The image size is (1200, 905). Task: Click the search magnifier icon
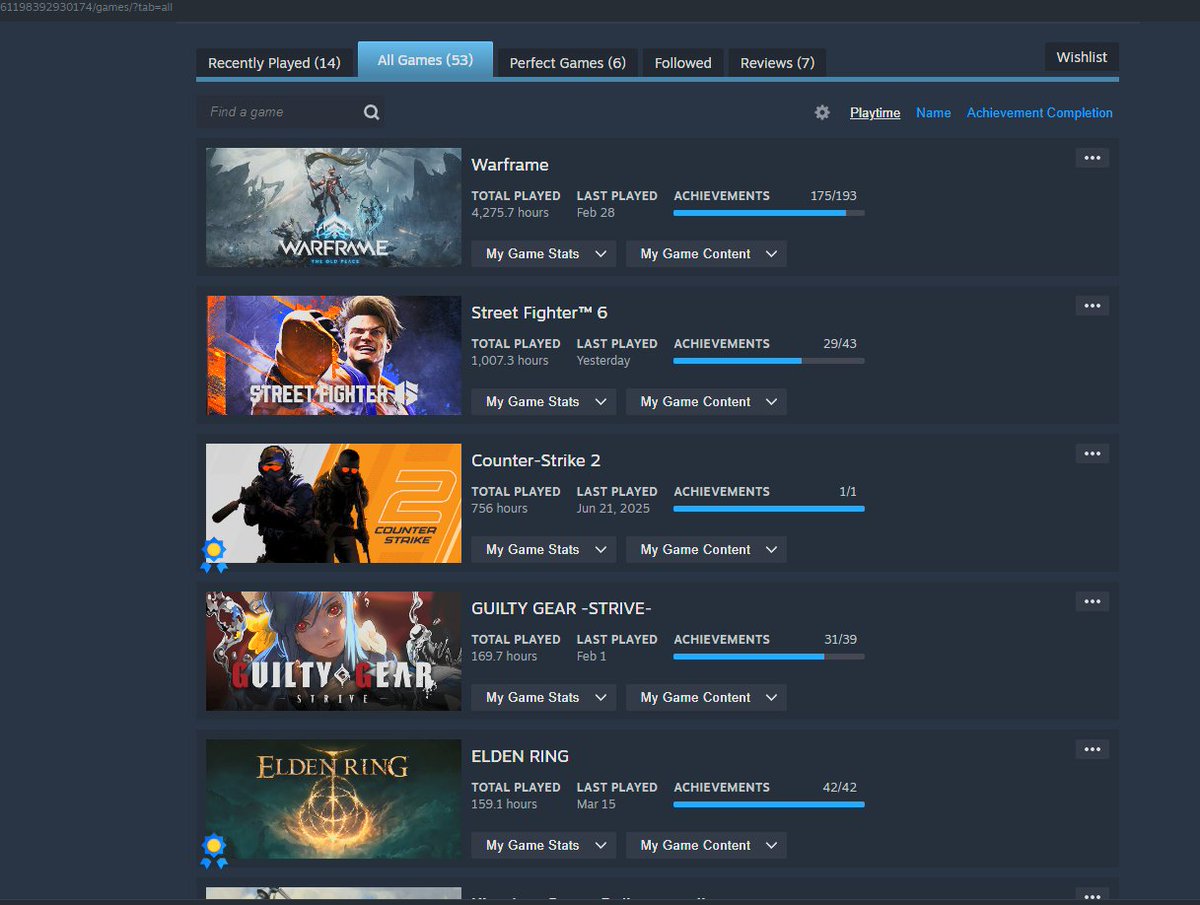[371, 112]
